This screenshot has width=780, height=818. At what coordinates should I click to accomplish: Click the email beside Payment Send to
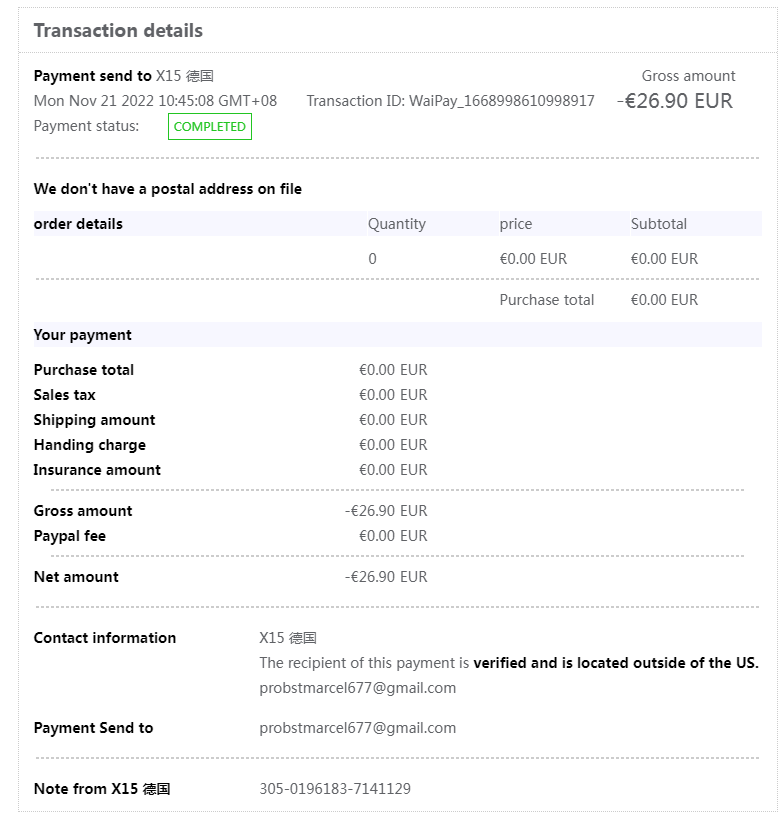pyautogui.click(x=357, y=728)
